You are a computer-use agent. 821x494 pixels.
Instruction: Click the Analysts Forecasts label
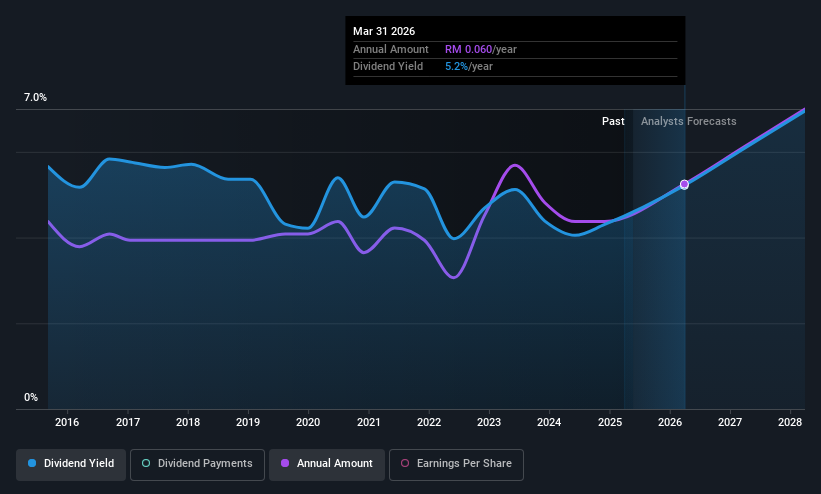click(689, 121)
